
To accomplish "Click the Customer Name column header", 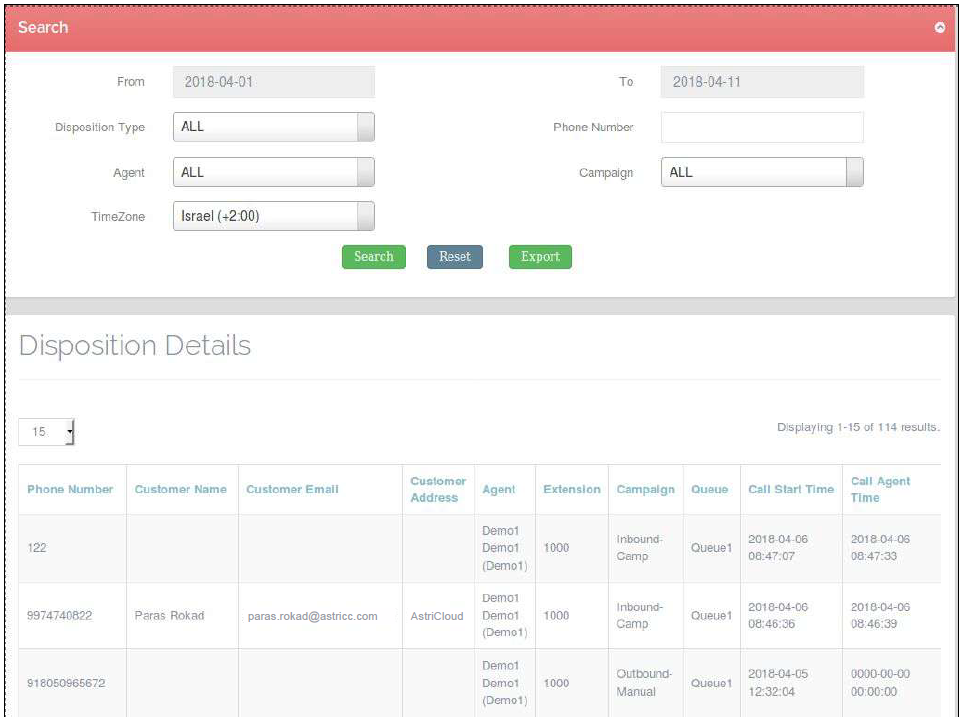I will point(181,489).
